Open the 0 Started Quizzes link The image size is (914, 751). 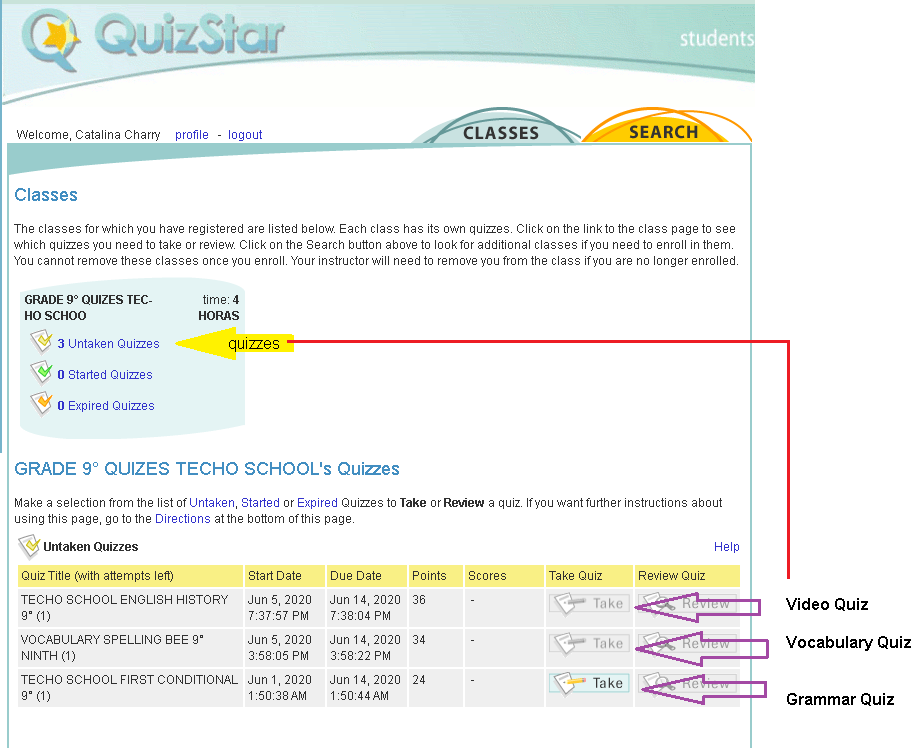(105, 374)
